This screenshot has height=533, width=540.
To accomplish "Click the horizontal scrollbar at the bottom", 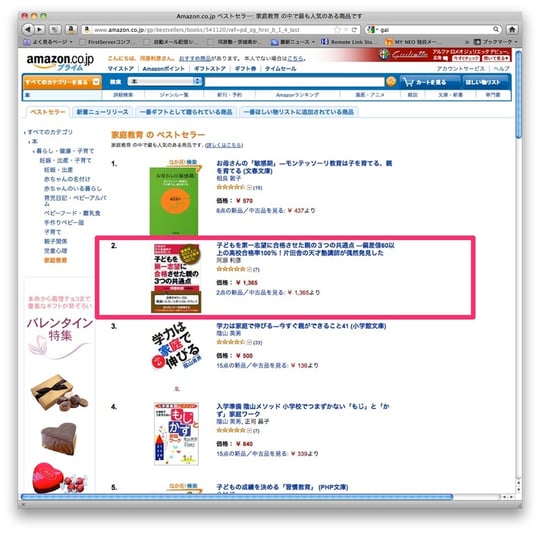I will 237,497.
